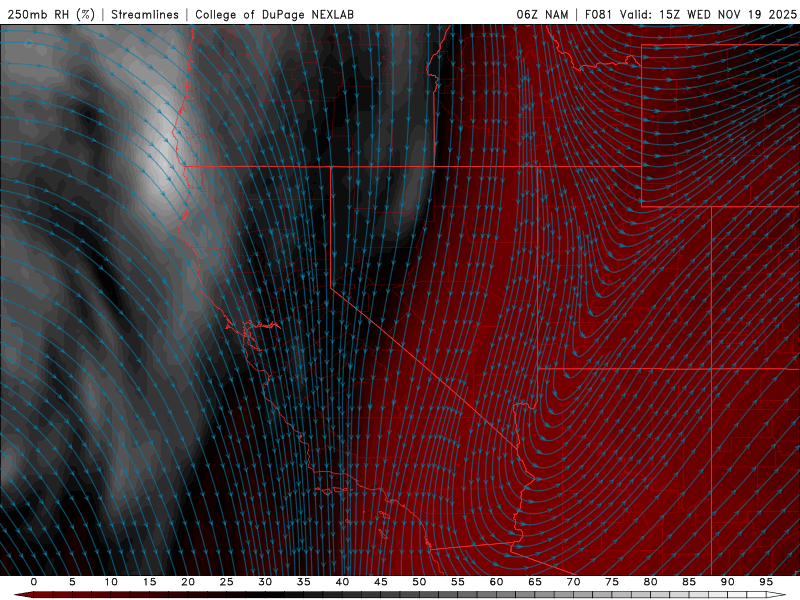Click the colorbar label '85'
This screenshot has width=800, height=600.
tap(689, 582)
